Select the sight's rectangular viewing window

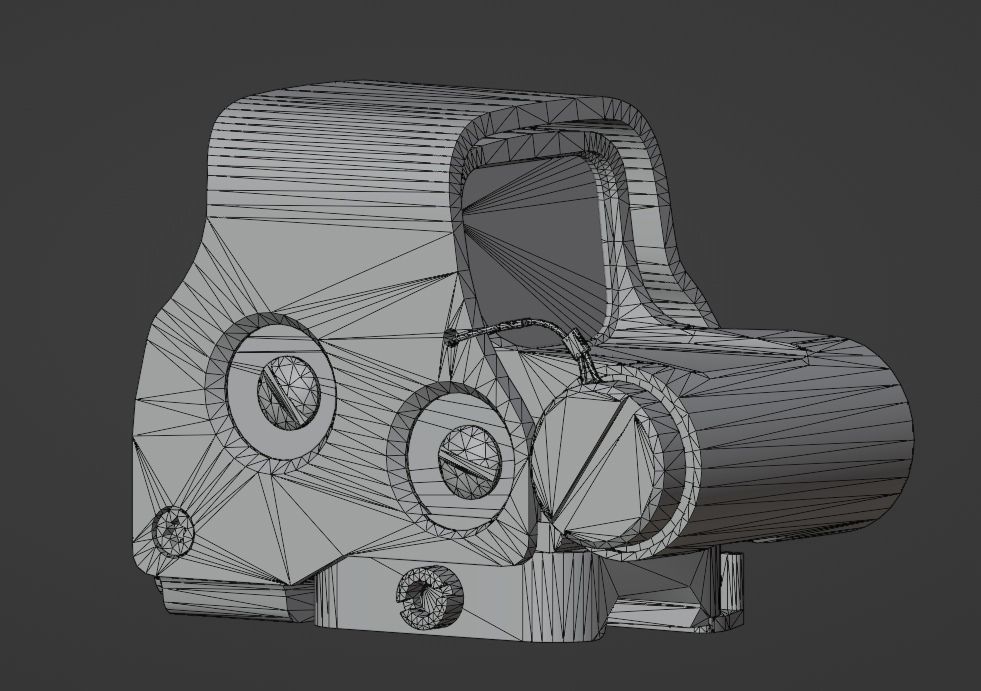[x=535, y=250]
